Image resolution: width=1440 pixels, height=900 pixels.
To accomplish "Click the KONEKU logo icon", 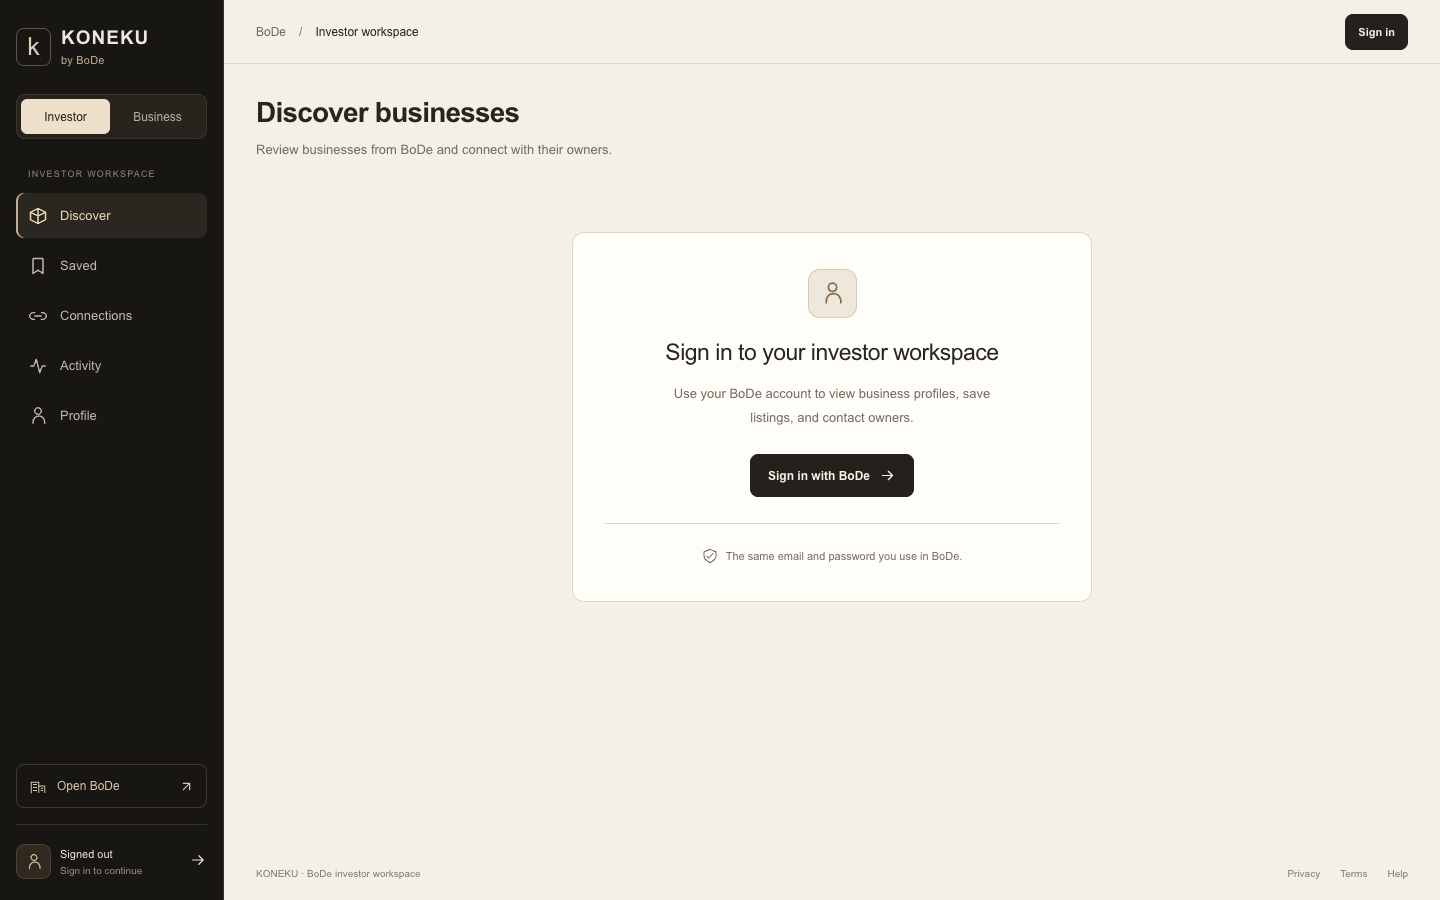I will (33, 47).
